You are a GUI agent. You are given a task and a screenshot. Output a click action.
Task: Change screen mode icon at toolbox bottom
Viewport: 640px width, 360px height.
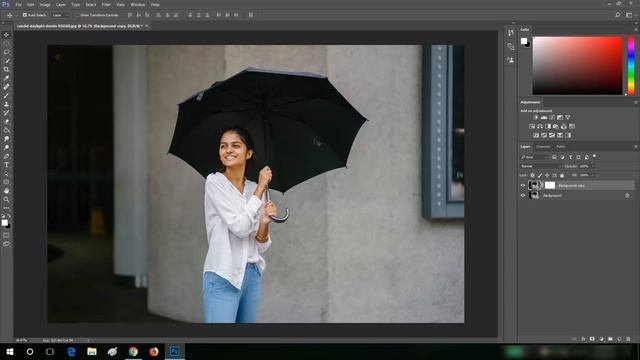pos(6,244)
